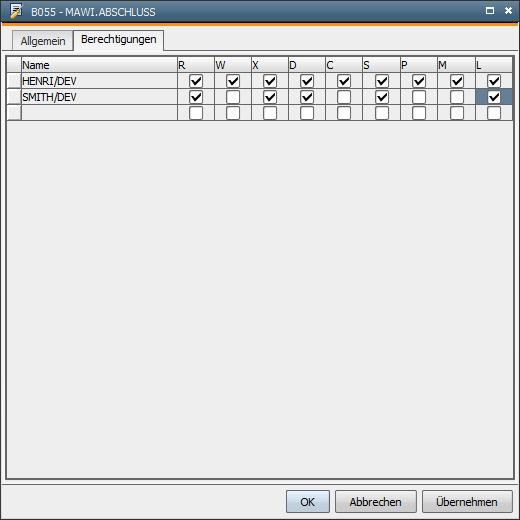Image resolution: width=520 pixels, height=520 pixels.
Task: Select the SMITH/DEV row header
Action: click(x=14, y=97)
